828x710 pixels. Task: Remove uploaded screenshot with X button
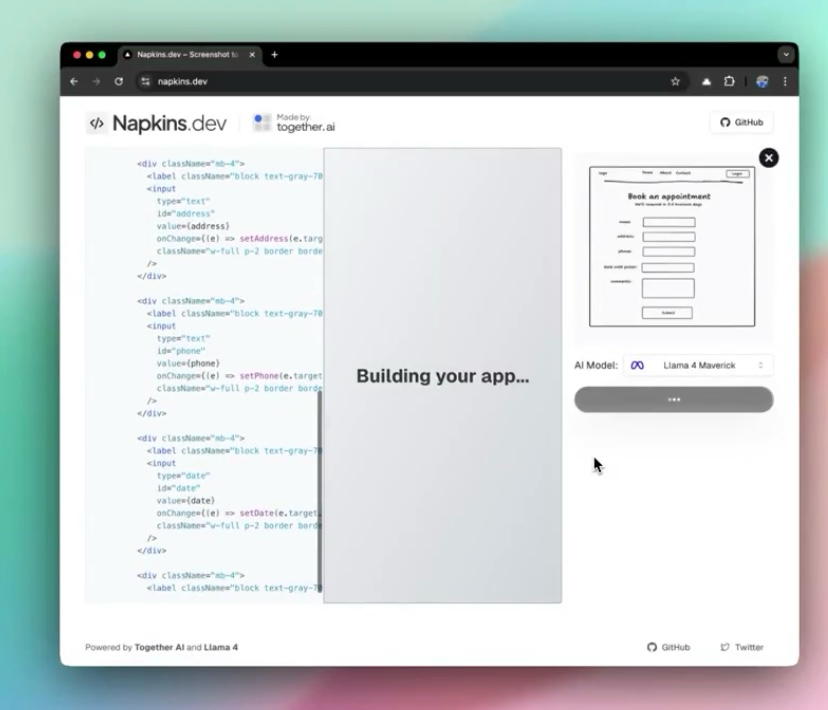pos(769,158)
